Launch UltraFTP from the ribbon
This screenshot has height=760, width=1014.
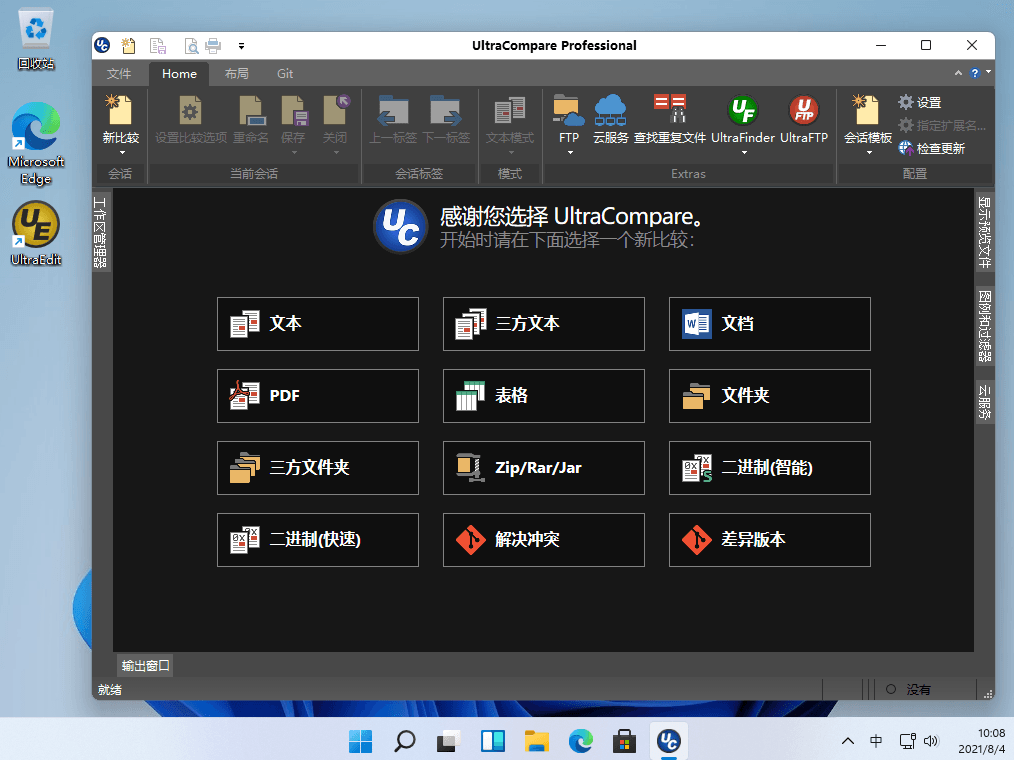tap(804, 120)
